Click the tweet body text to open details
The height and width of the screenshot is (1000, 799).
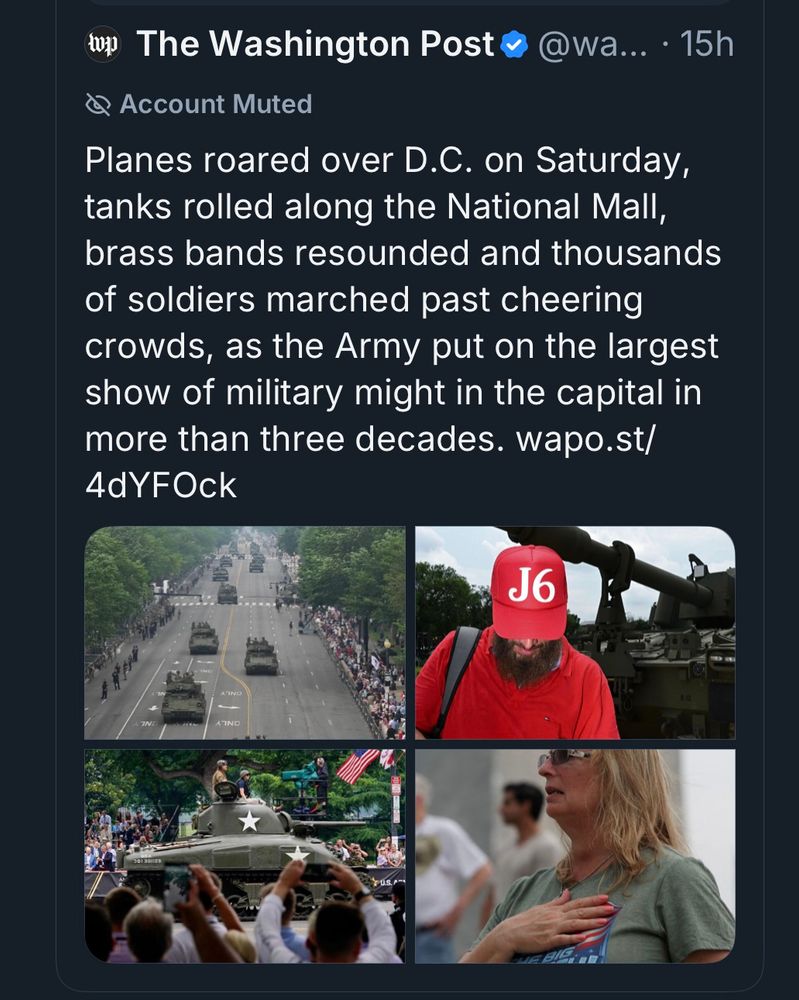click(400, 300)
